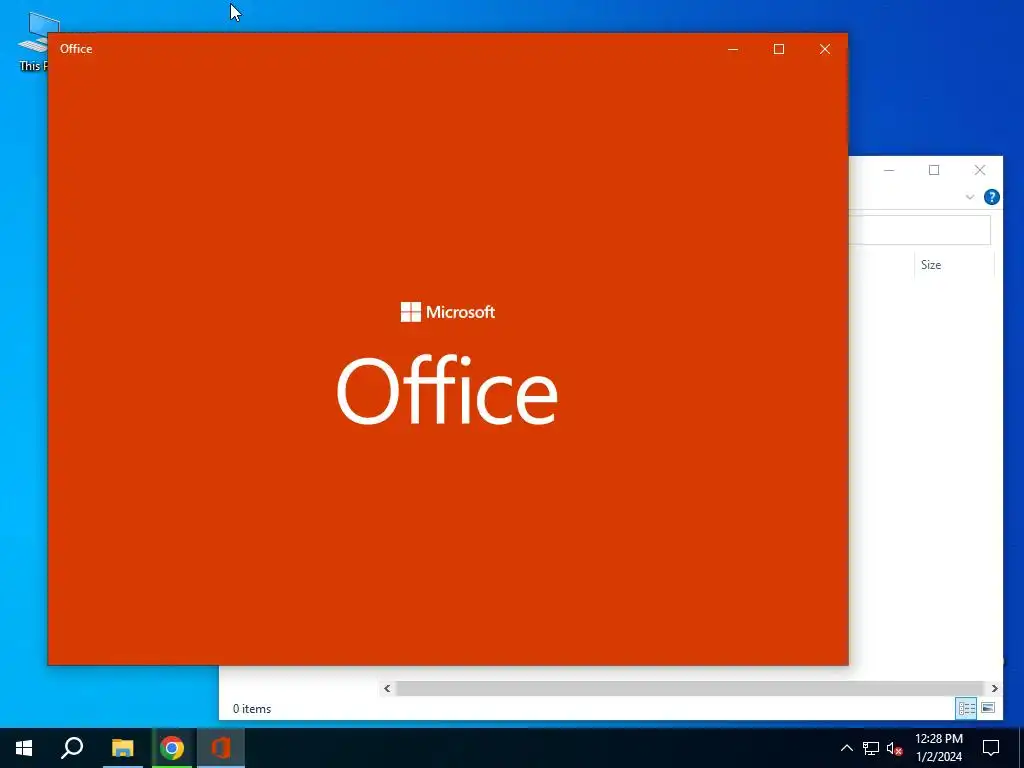The image size is (1024, 768).
Task: Minimize the Office splash window
Action: tap(733, 49)
